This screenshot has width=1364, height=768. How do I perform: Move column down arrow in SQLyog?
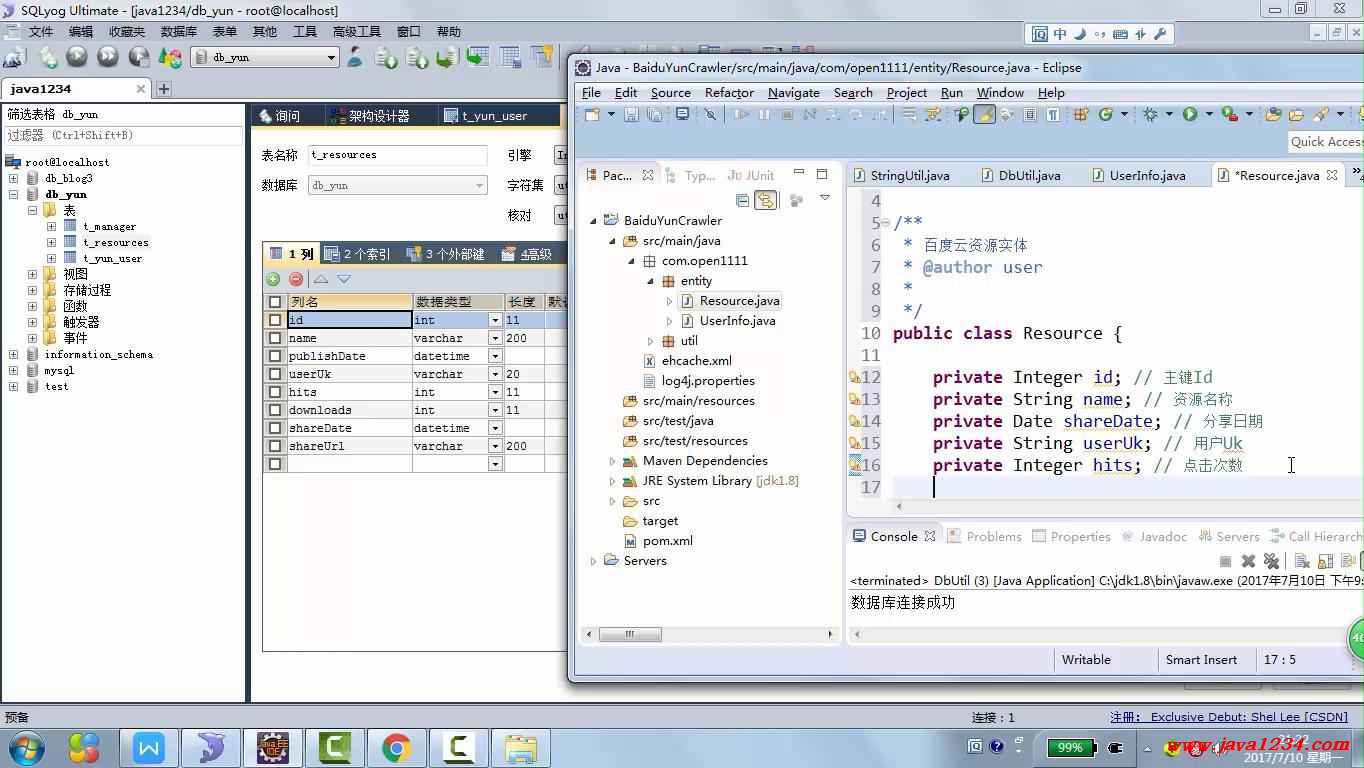(x=344, y=279)
